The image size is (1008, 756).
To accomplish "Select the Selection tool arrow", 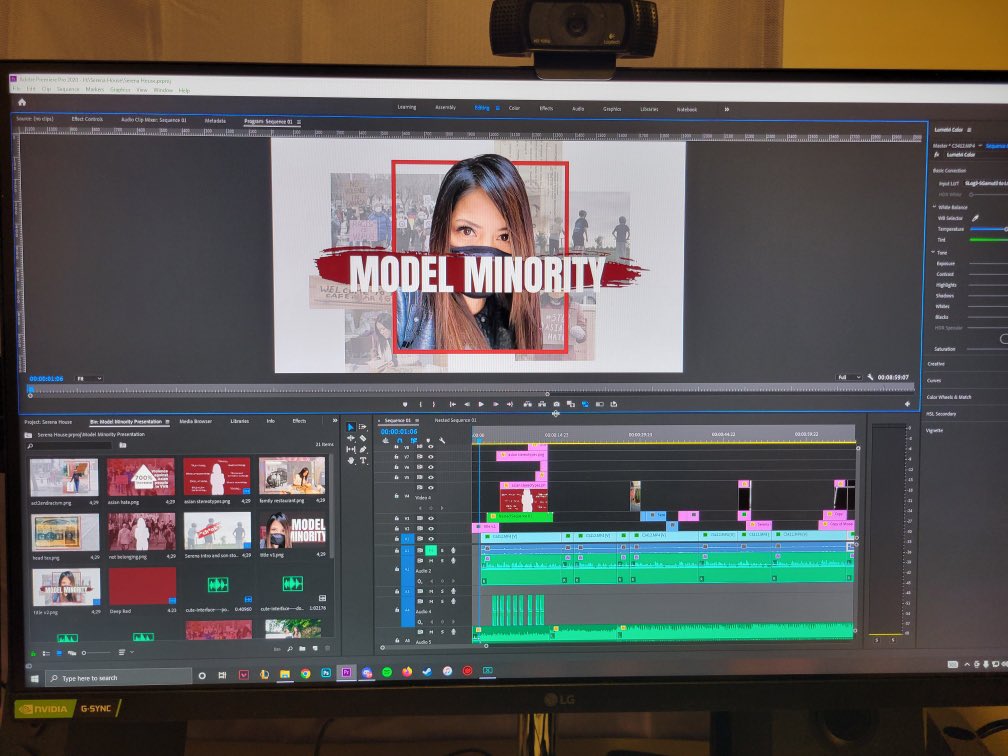I will click(x=351, y=427).
